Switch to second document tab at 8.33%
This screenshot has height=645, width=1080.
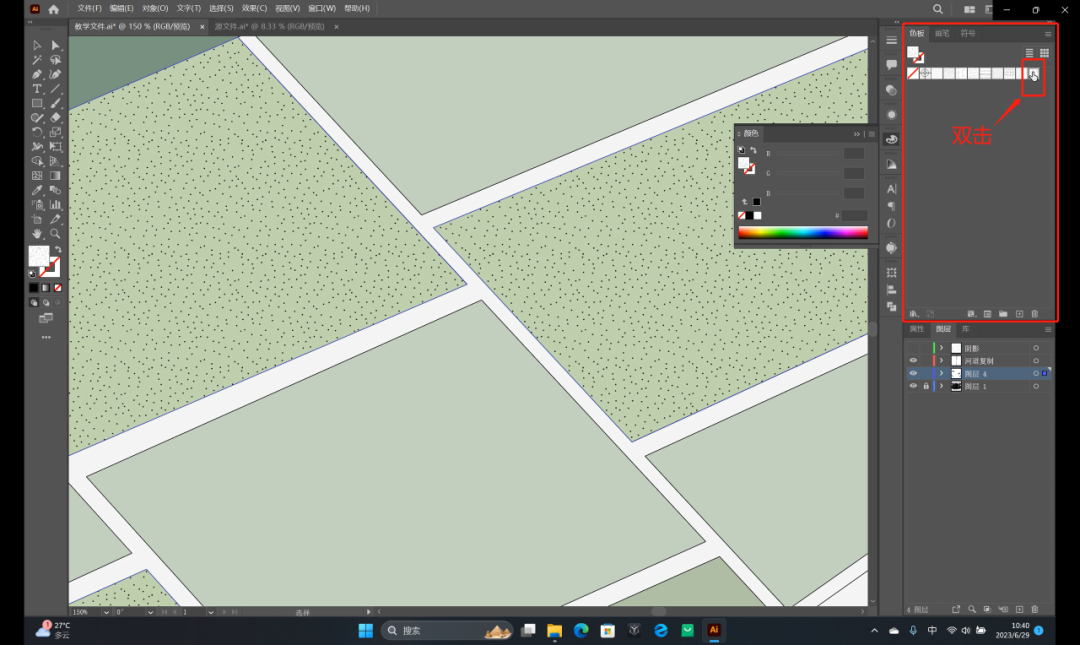coord(269,27)
